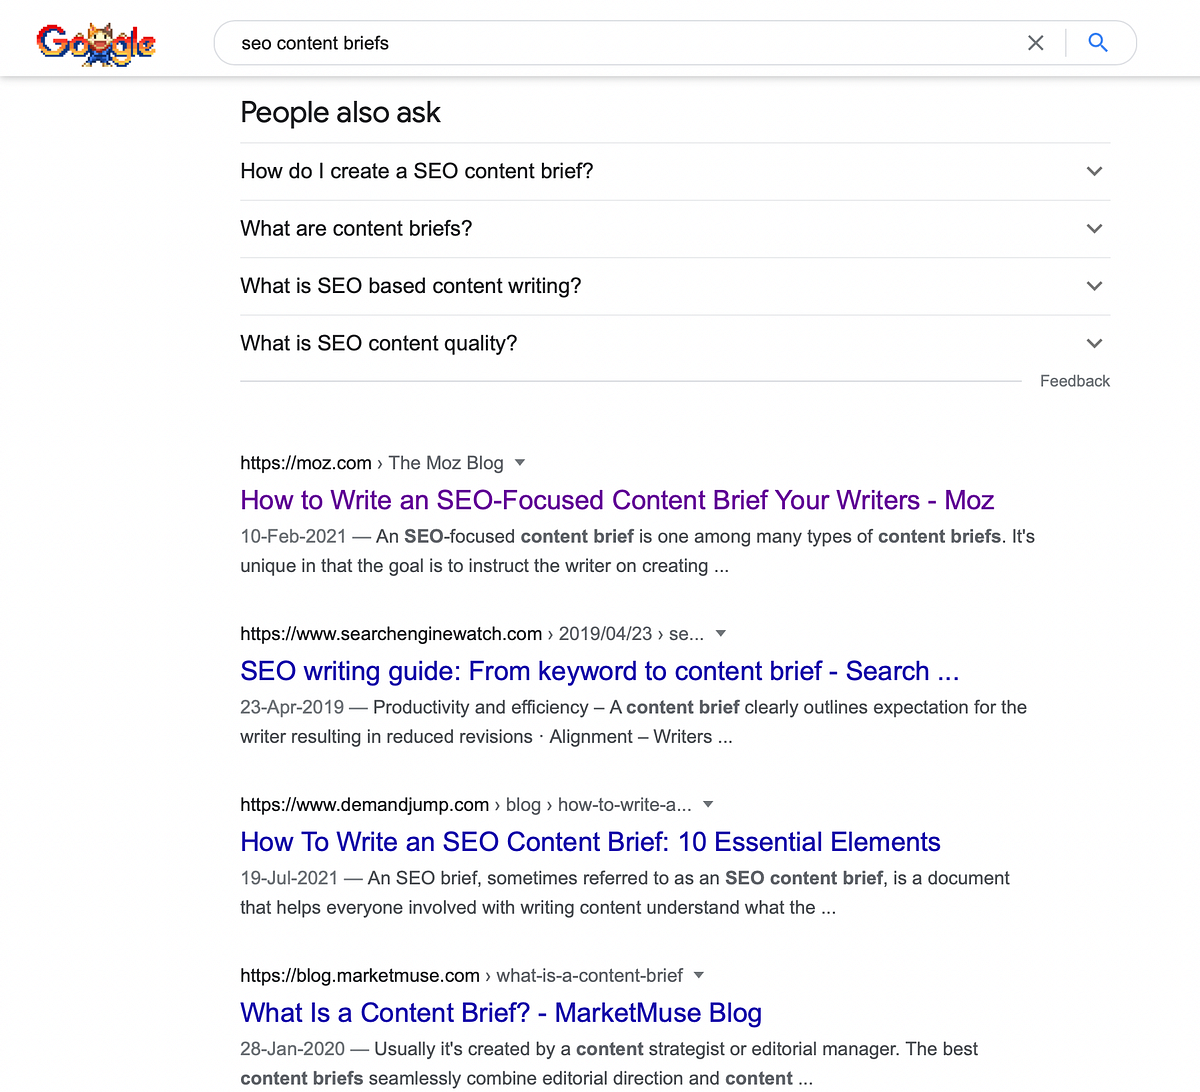
Task: Click the blue magnifying glass search icon
Action: (1098, 43)
